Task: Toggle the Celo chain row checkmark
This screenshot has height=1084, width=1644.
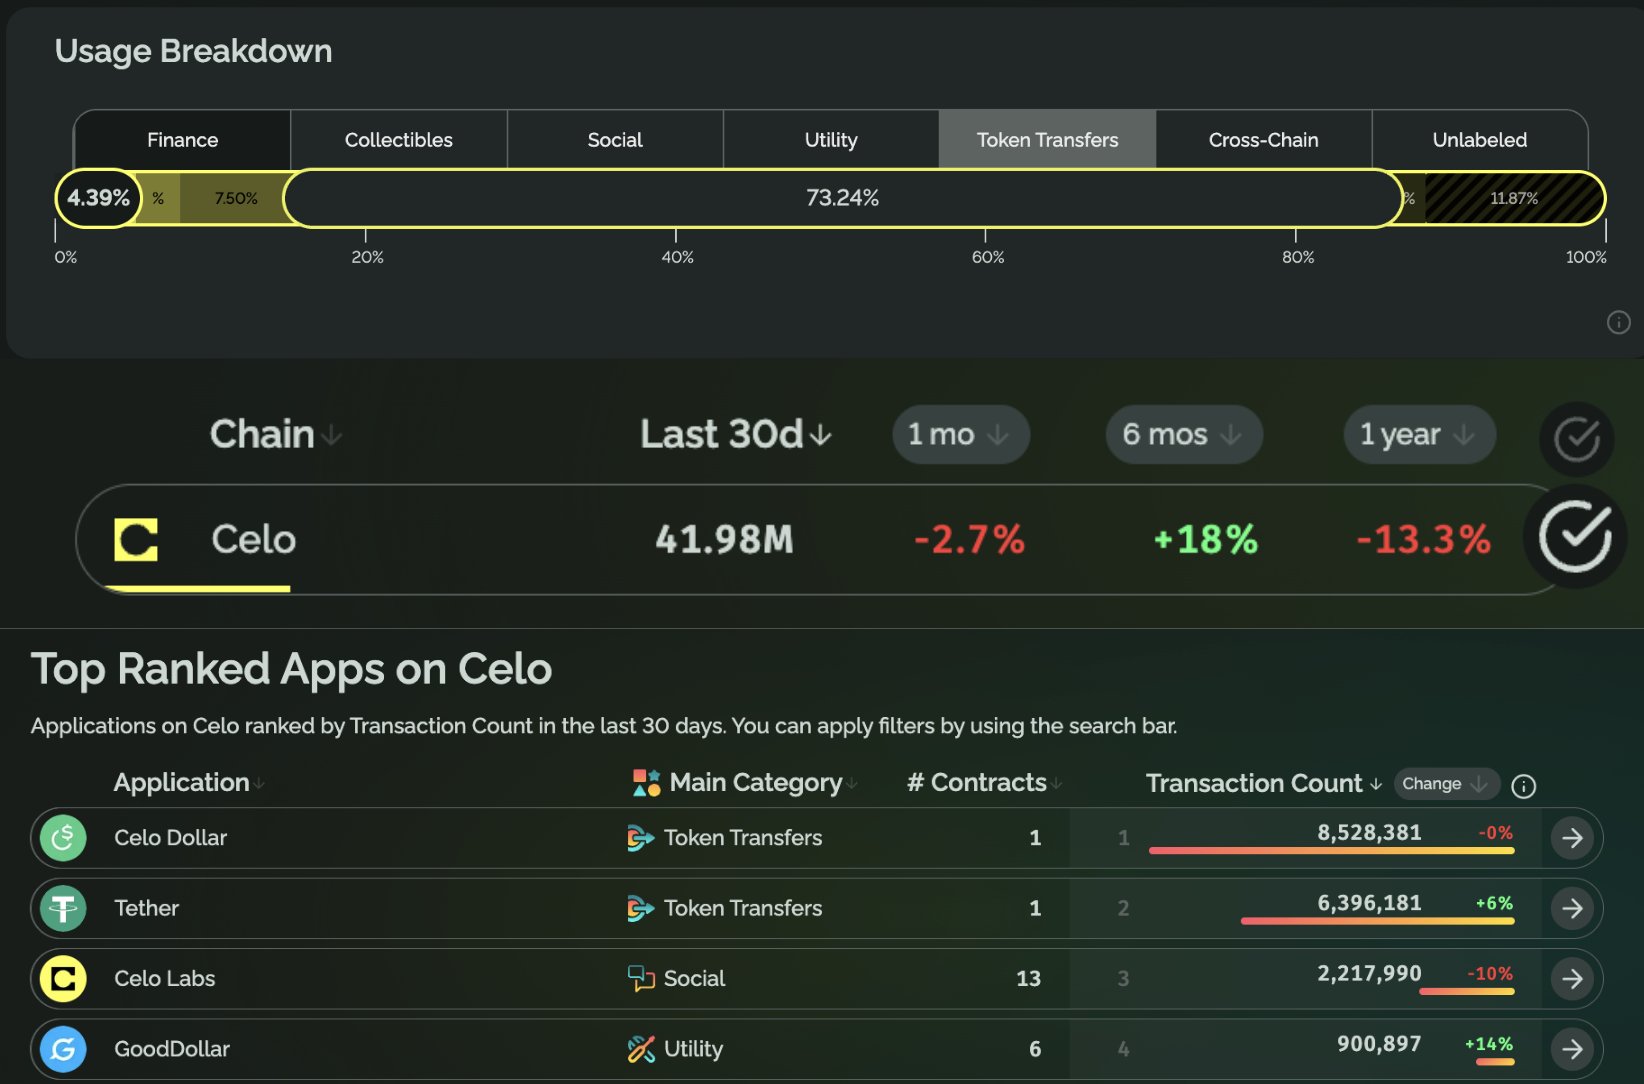Action: [x=1575, y=537]
